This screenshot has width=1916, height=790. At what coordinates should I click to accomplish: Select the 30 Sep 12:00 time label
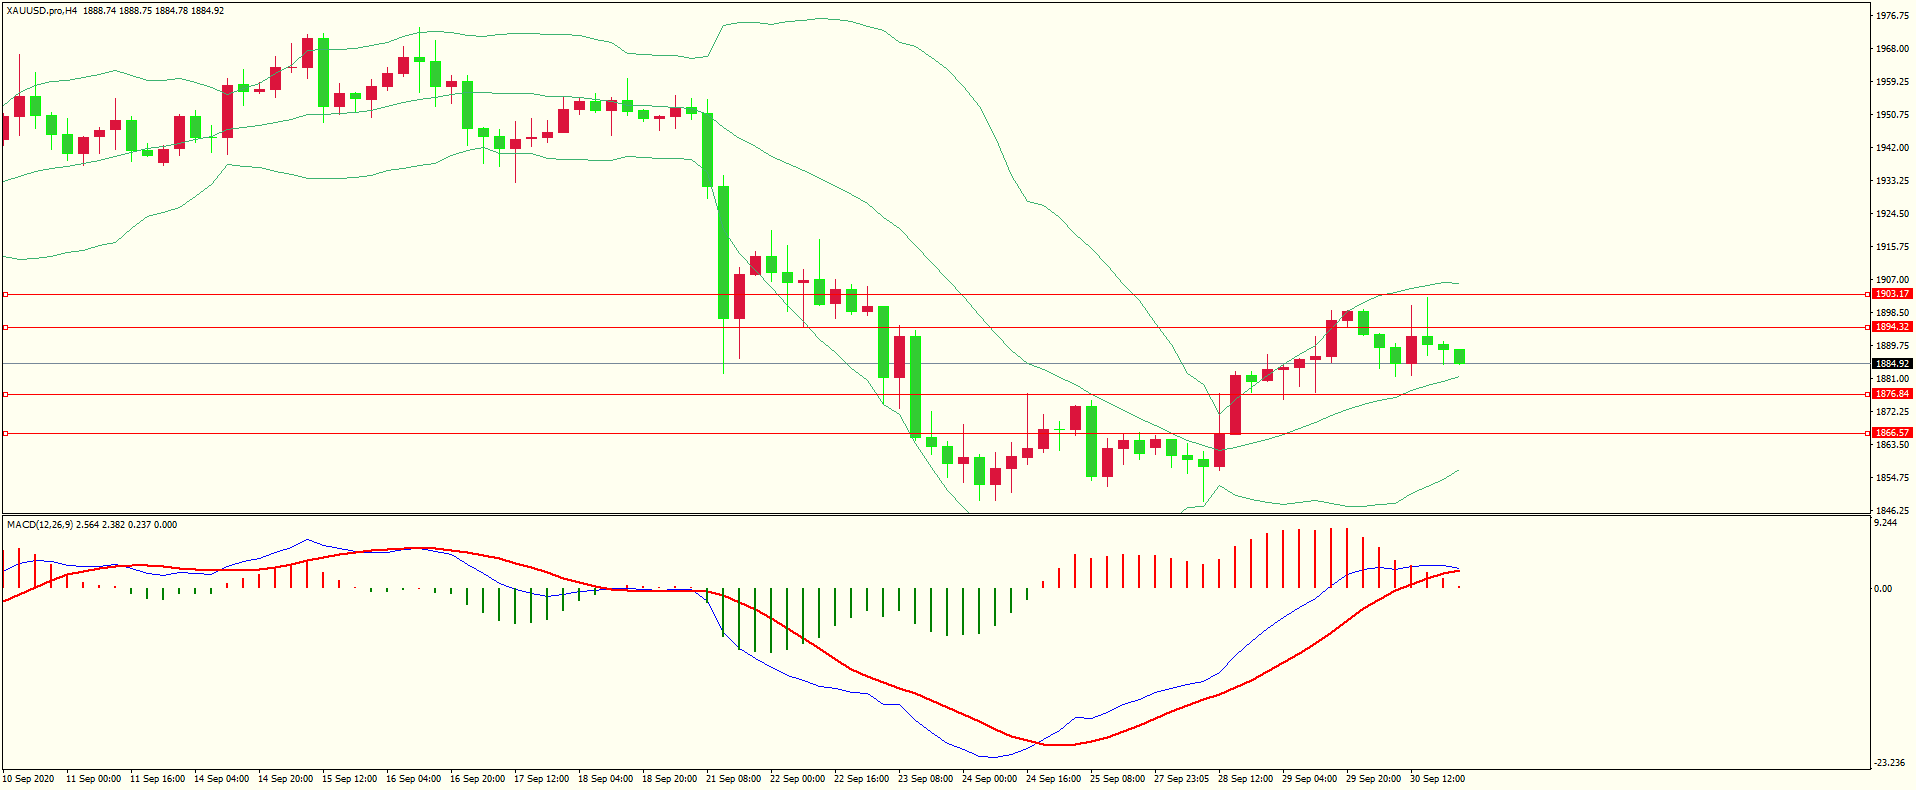(x=1437, y=779)
